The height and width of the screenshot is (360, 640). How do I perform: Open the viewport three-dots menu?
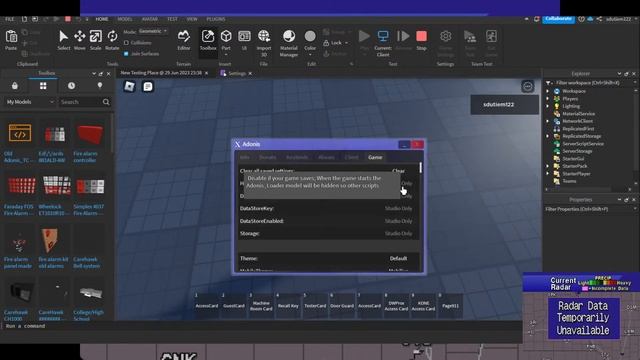(527, 86)
